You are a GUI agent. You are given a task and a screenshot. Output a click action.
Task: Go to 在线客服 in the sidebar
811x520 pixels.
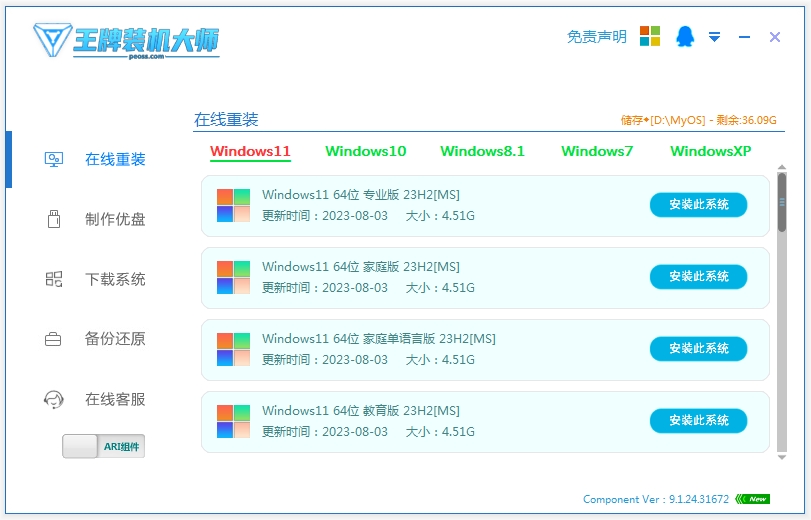coord(115,399)
